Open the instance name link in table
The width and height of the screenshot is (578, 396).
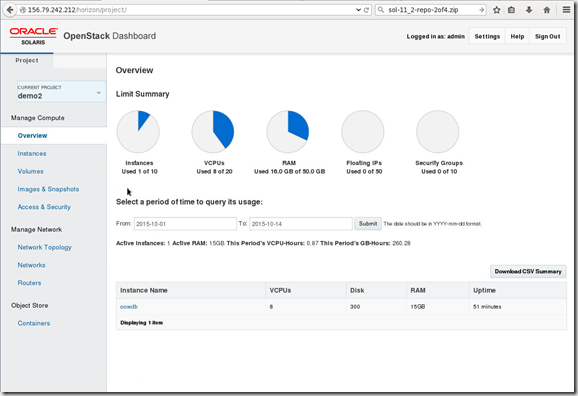[x=129, y=306]
